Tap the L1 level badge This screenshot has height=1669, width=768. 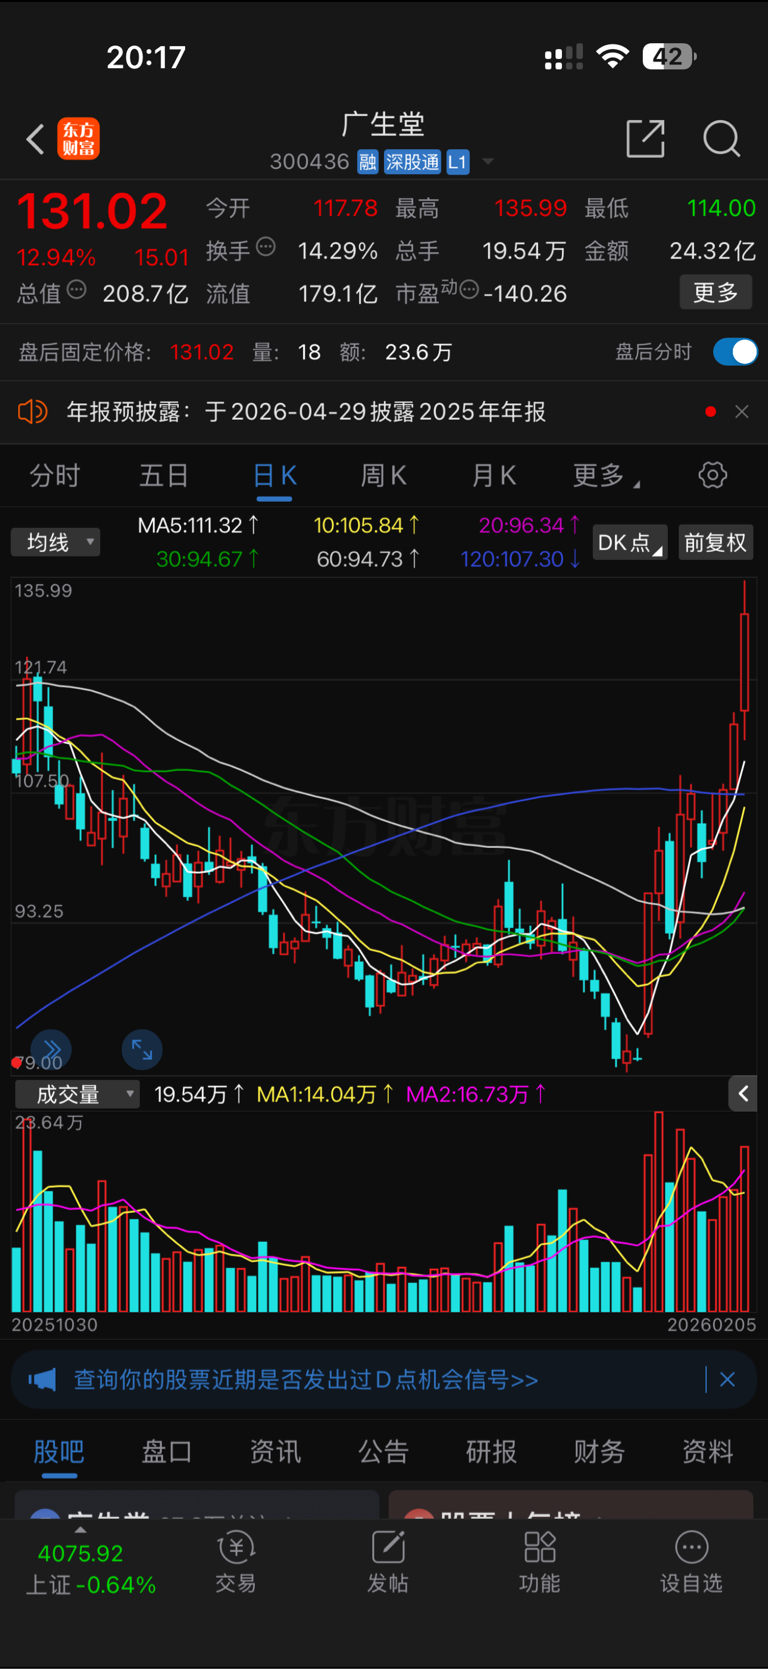click(457, 162)
